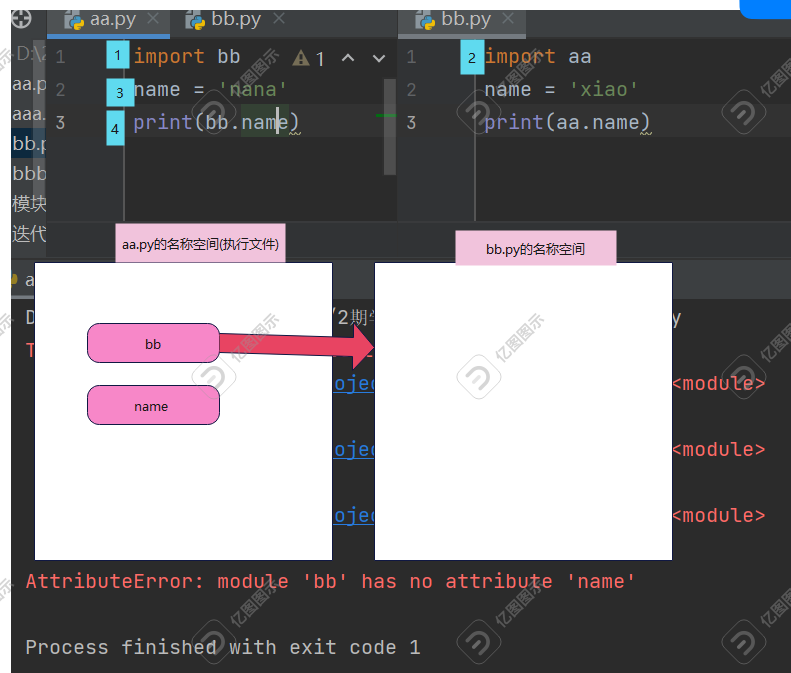Jump to next highlighted problem arrow

point(379,59)
